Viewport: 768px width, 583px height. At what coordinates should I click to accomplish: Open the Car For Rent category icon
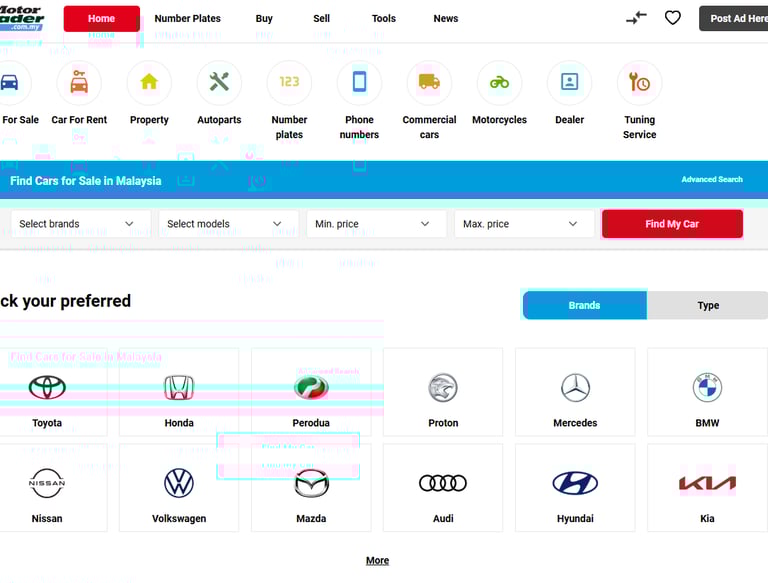point(79,82)
